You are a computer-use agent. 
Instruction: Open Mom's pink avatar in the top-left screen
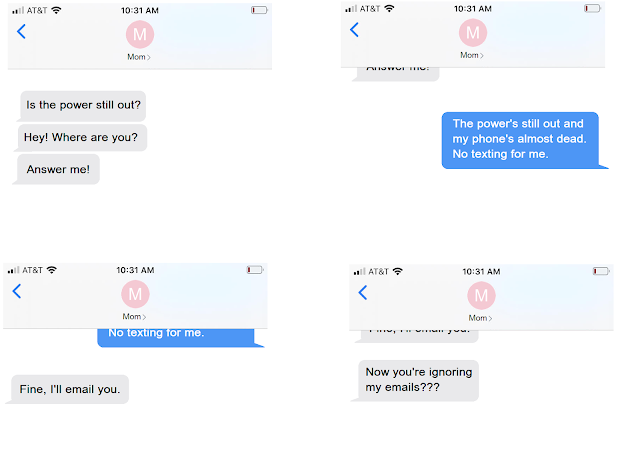click(x=140, y=34)
